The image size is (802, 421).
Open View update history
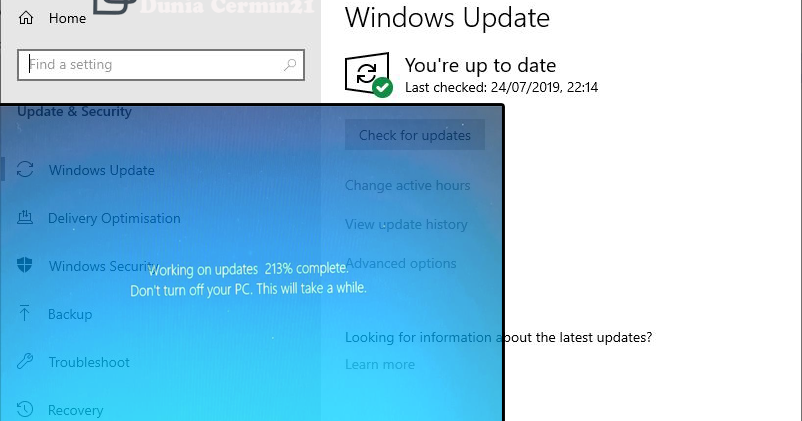click(x=406, y=224)
